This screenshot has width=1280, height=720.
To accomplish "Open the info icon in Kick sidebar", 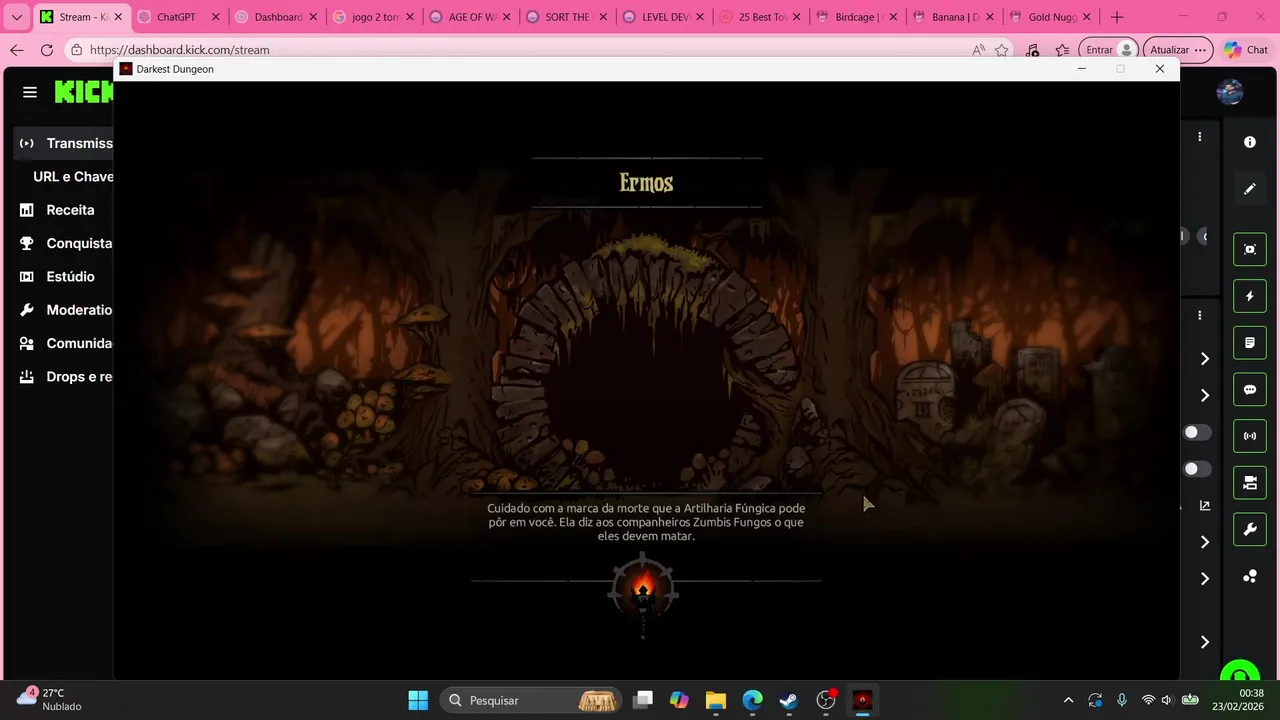I will coord(1250,142).
